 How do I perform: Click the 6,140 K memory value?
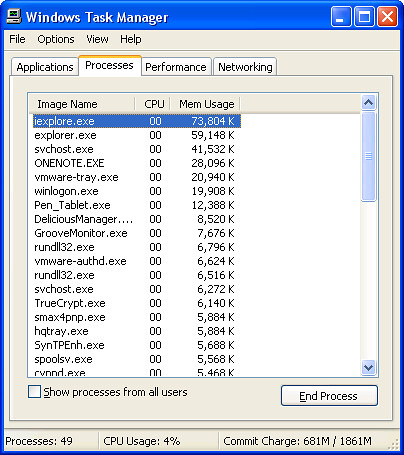(216, 303)
